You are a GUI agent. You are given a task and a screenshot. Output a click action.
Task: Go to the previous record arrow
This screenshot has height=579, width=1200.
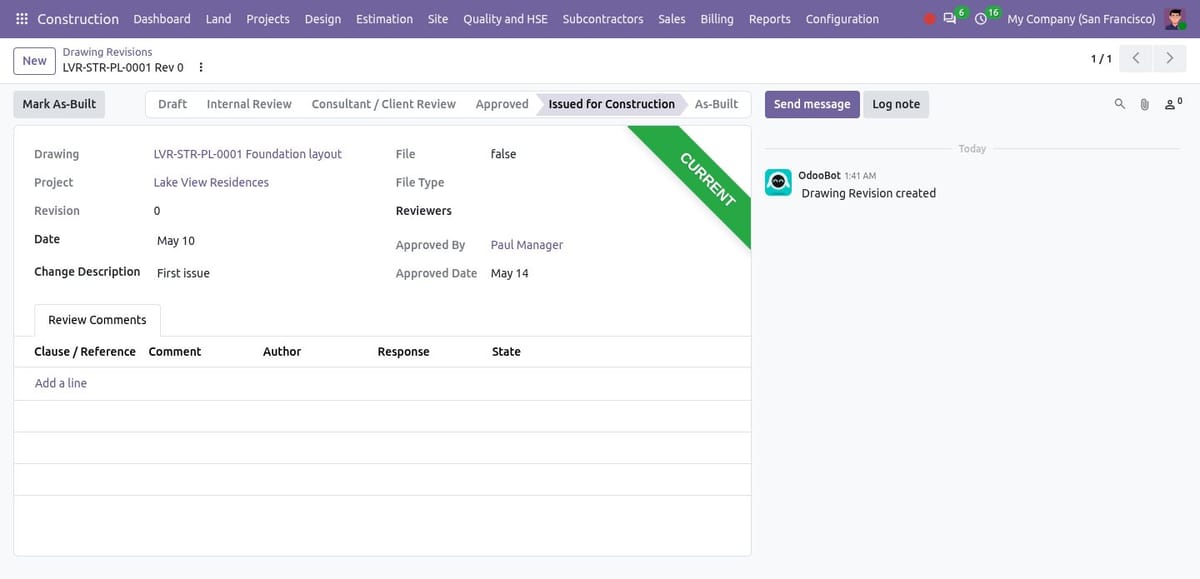click(1136, 59)
